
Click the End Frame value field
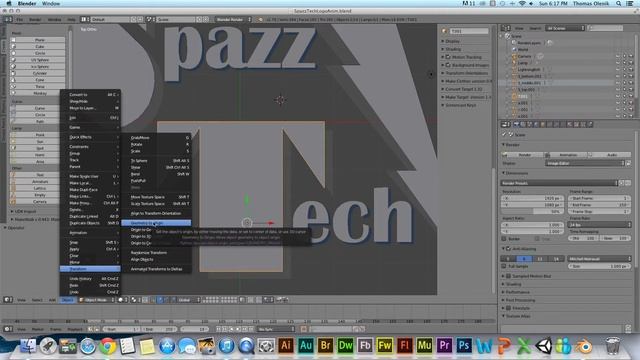click(599, 205)
